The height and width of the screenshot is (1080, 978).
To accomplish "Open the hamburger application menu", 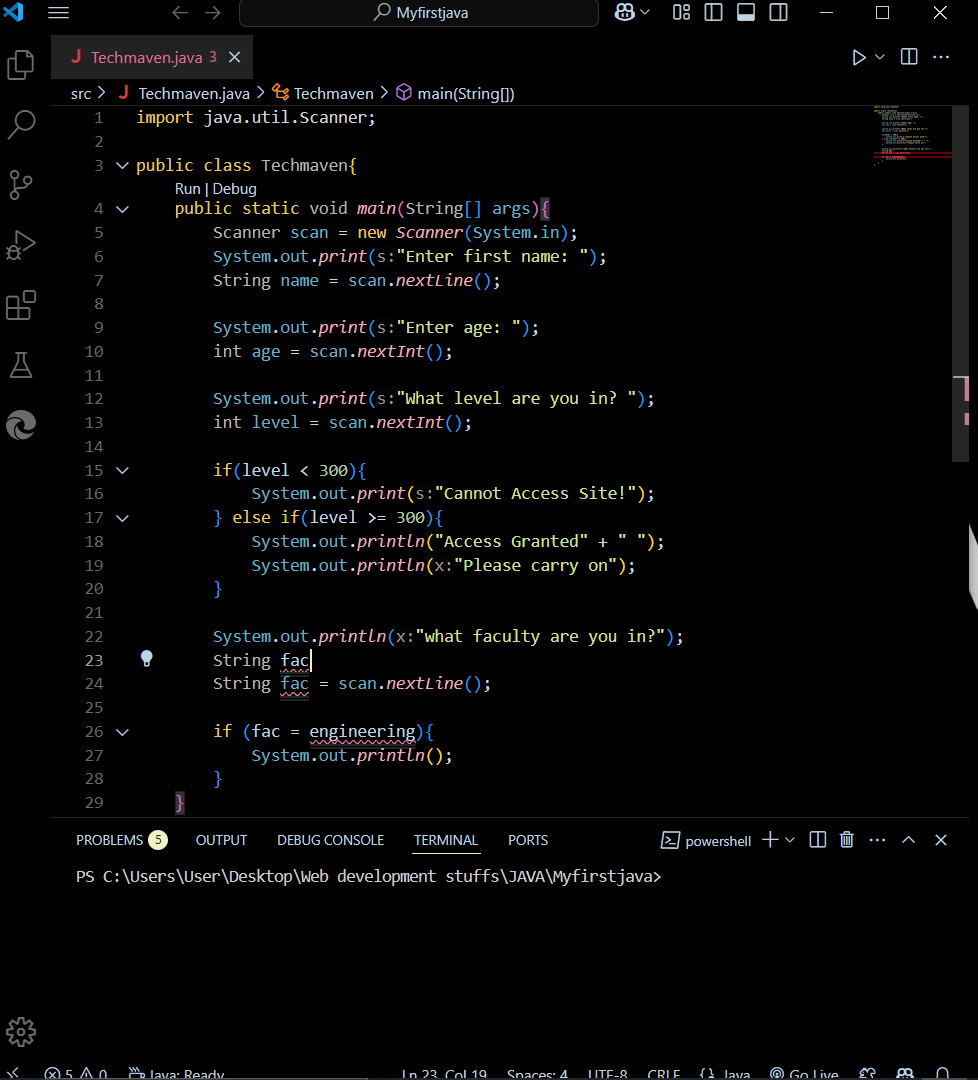I will [59, 12].
